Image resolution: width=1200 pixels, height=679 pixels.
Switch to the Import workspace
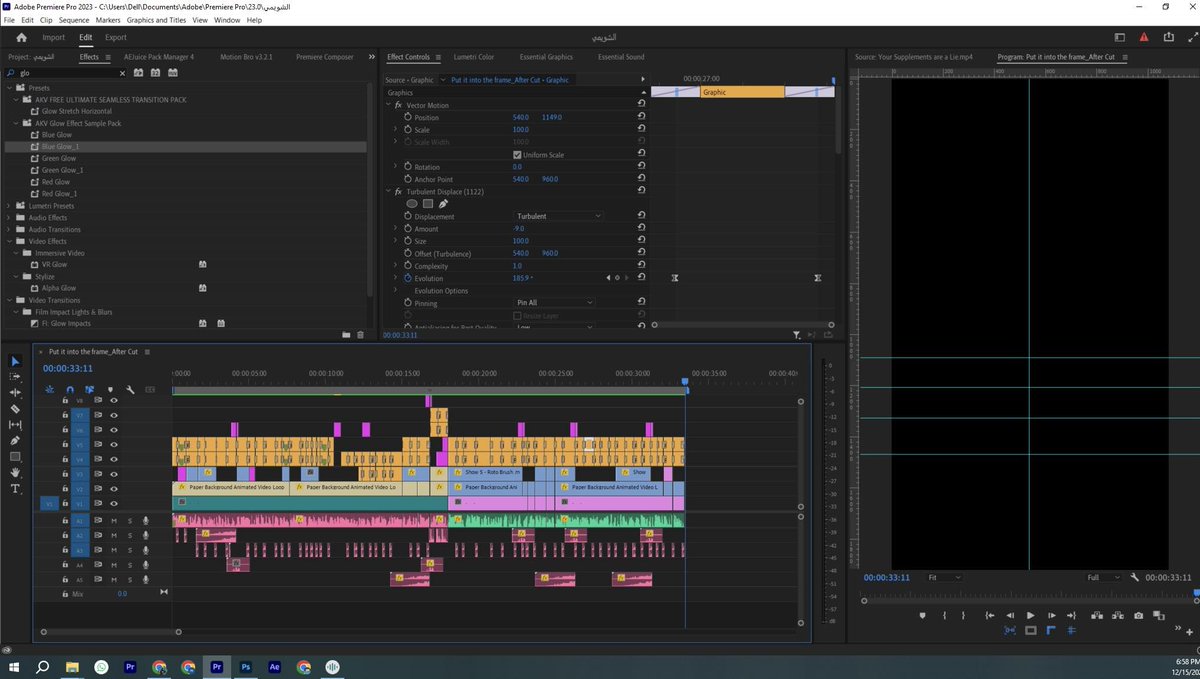point(53,37)
